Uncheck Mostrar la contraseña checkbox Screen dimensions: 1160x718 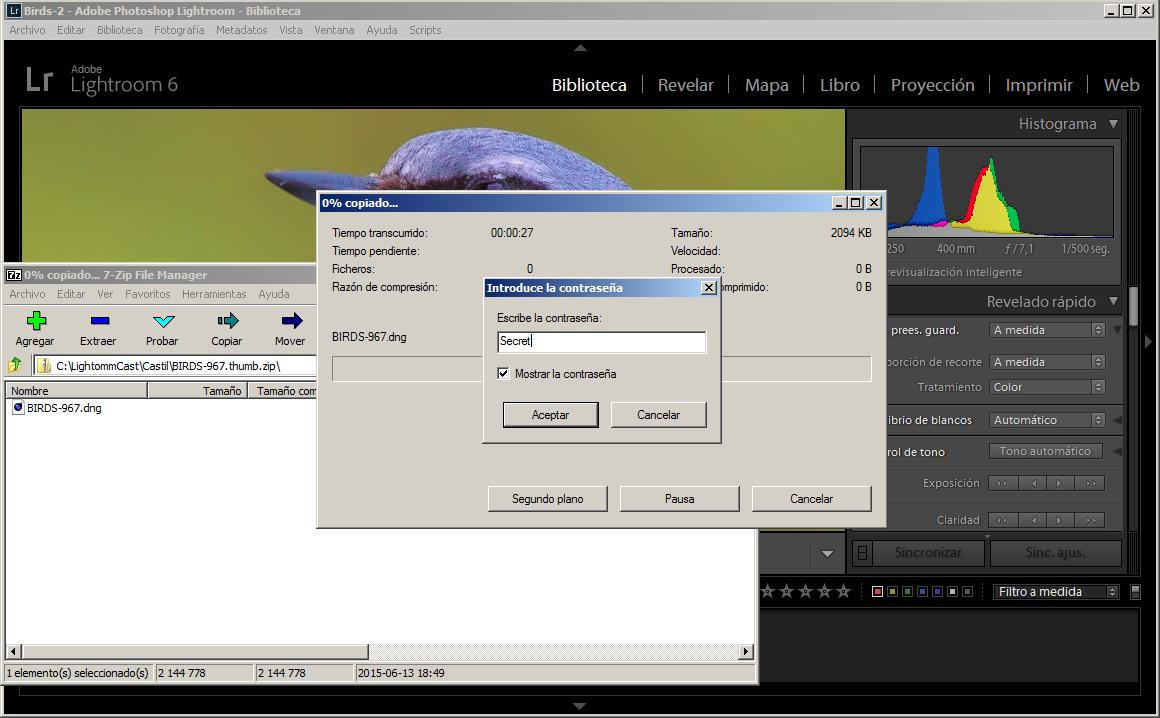[x=503, y=374]
